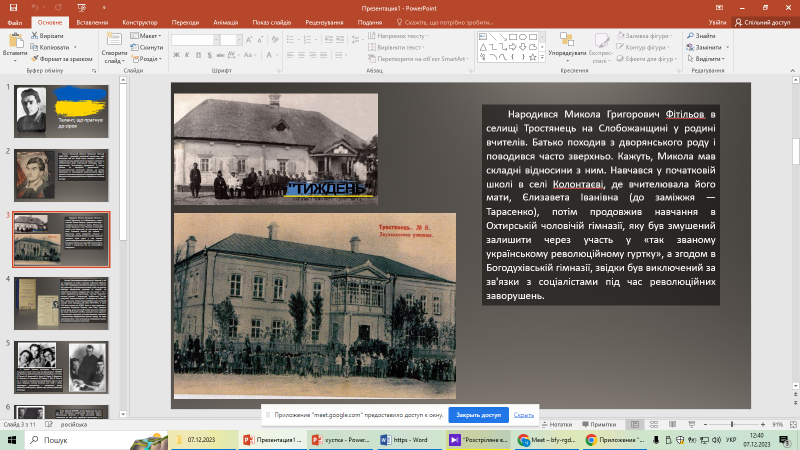Screen dimensions: 800x450
Task: Click the Скрыть link
Action: (x=523, y=415)
